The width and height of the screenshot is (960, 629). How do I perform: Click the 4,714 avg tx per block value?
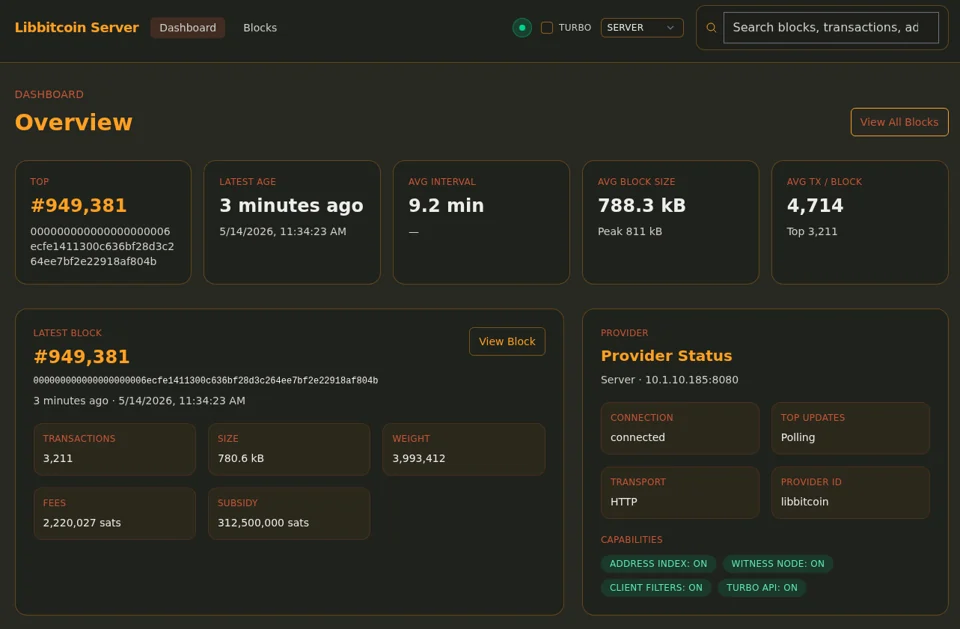815,205
